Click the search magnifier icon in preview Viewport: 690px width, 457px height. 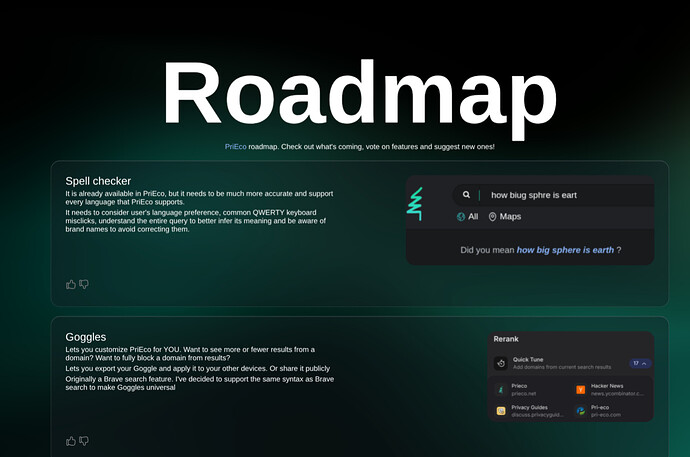coord(466,194)
